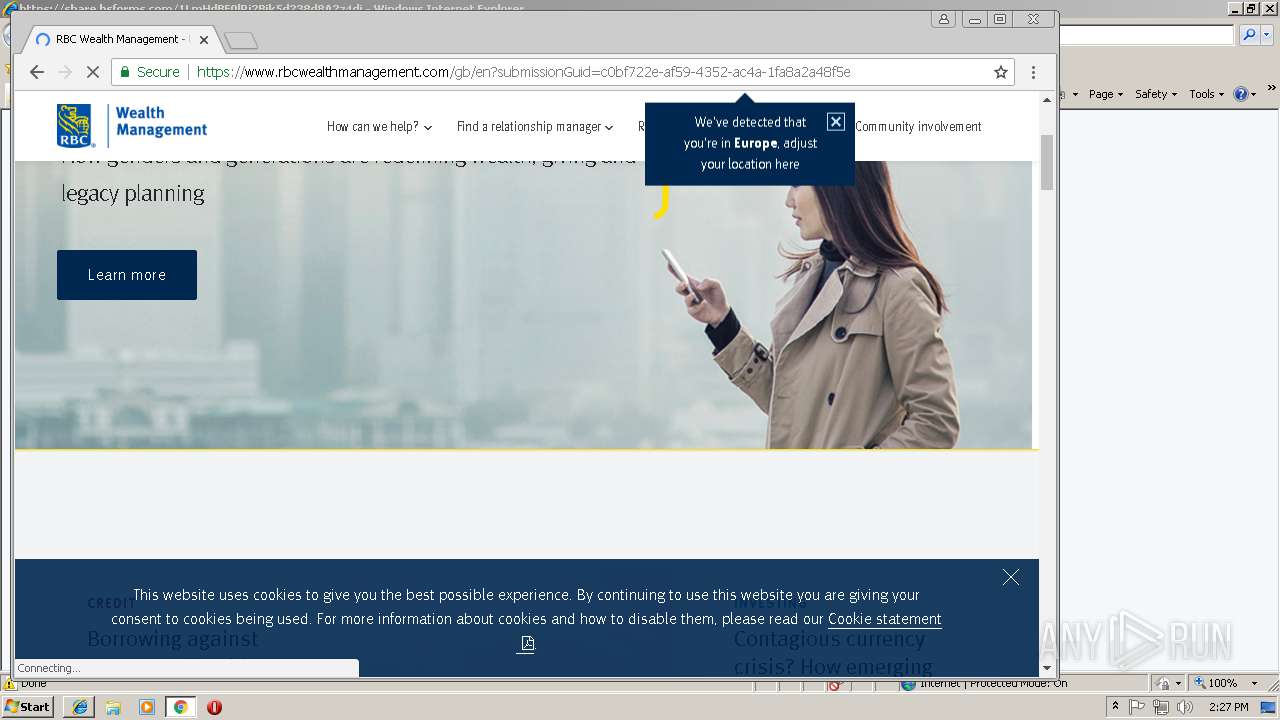Image resolution: width=1280 pixels, height=720 pixels.
Task: Click Internet Explorer search magnifier button
Action: (x=1248, y=35)
